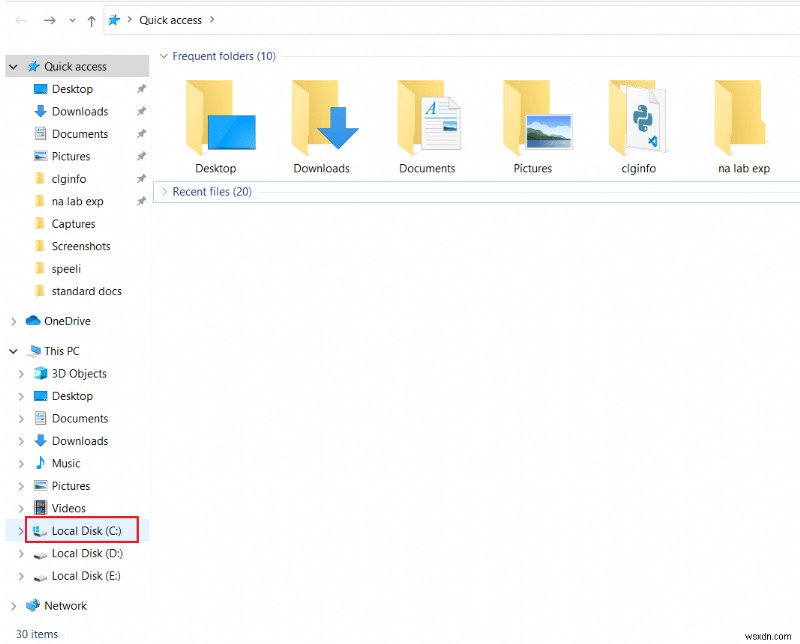Click pin icon next to na lab exp
Screen dimensions: 800x644
tap(141, 201)
